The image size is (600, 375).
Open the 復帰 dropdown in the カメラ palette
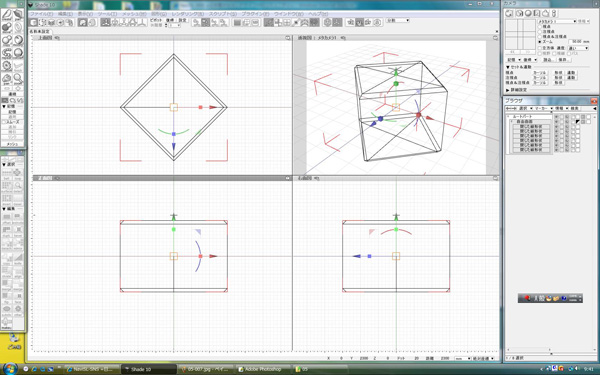530,60
